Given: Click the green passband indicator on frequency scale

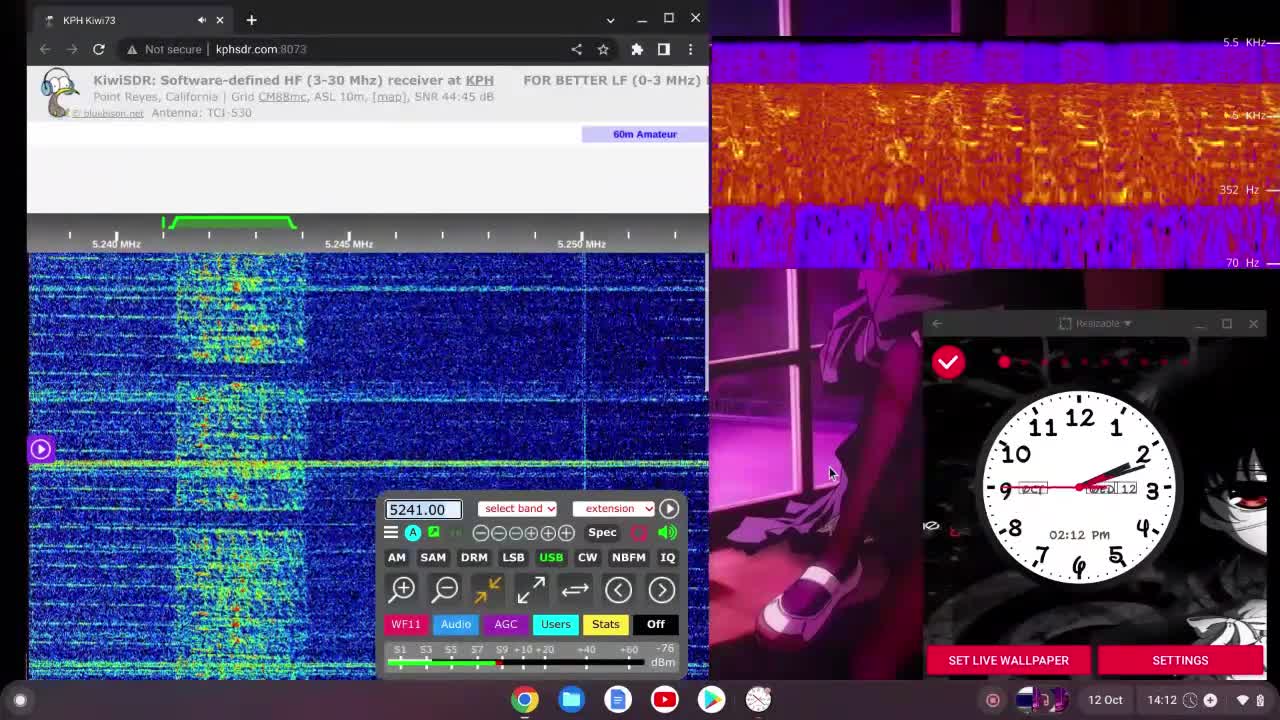Looking at the screenshot, I should point(232,222).
